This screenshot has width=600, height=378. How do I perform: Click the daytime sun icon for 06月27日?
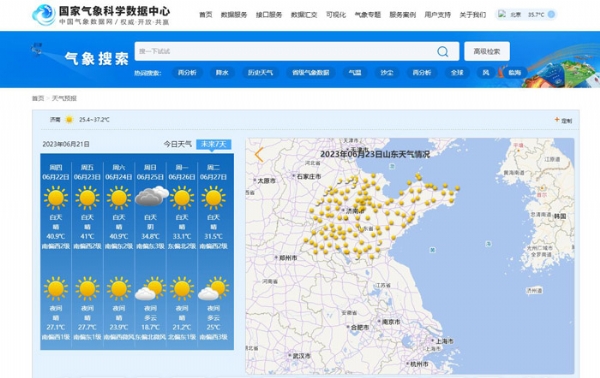213,197
